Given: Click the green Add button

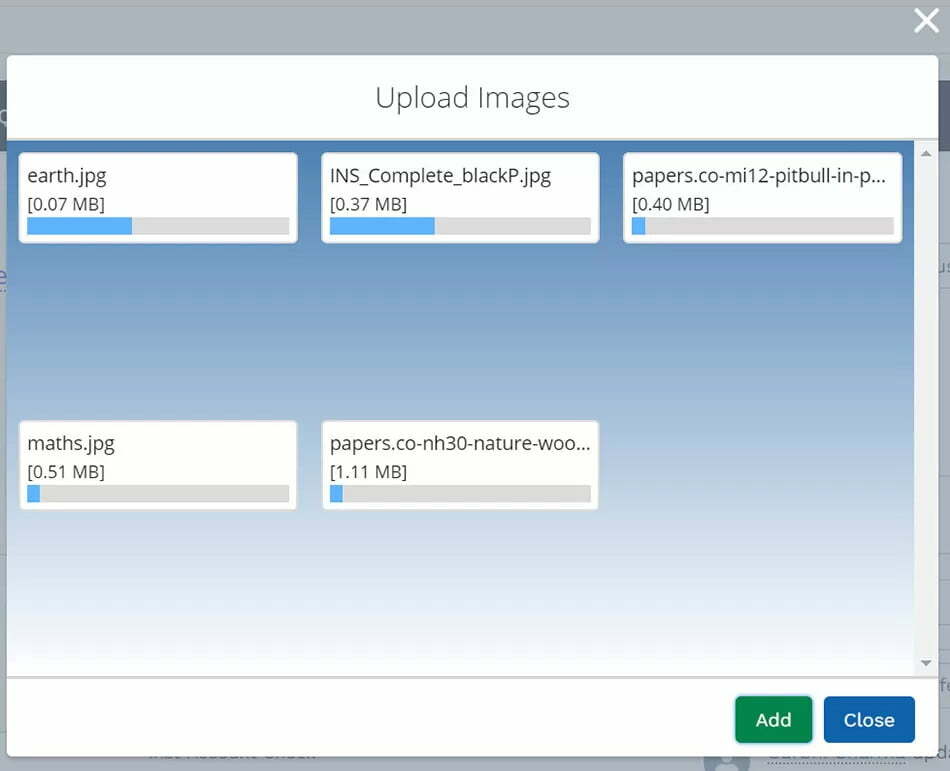Looking at the screenshot, I should [x=773, y=719].
